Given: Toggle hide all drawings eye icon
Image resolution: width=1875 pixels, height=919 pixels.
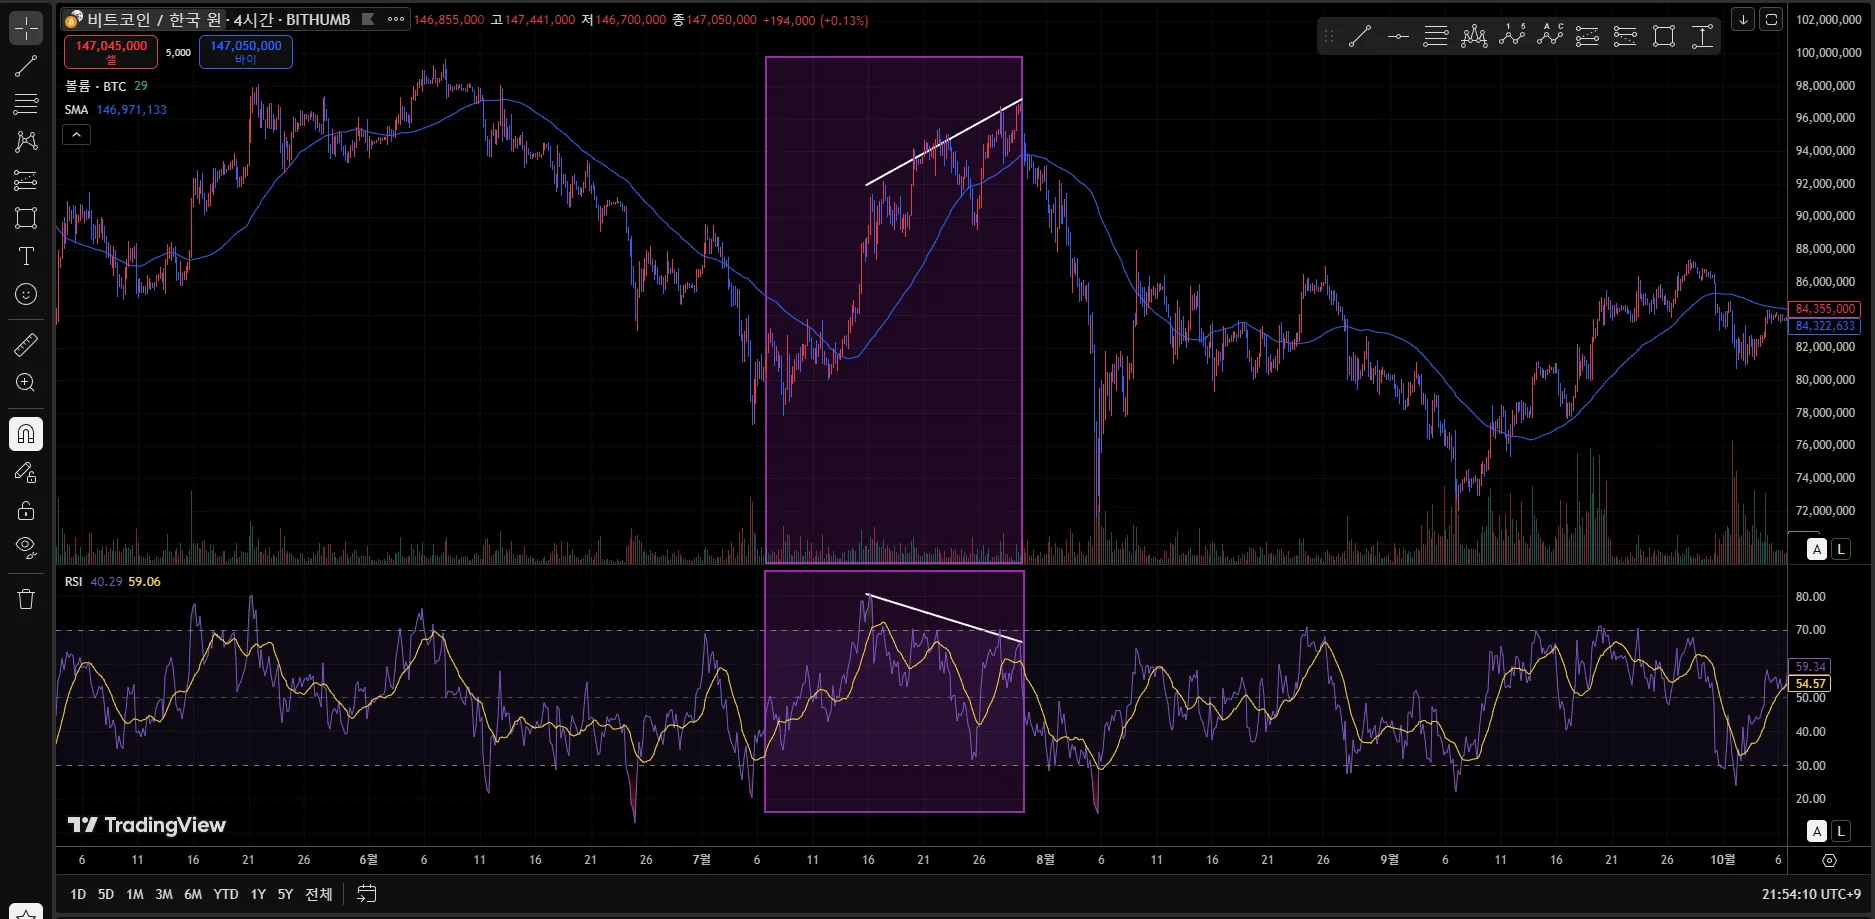Looking at the screenshot, I should coord(26,548).
